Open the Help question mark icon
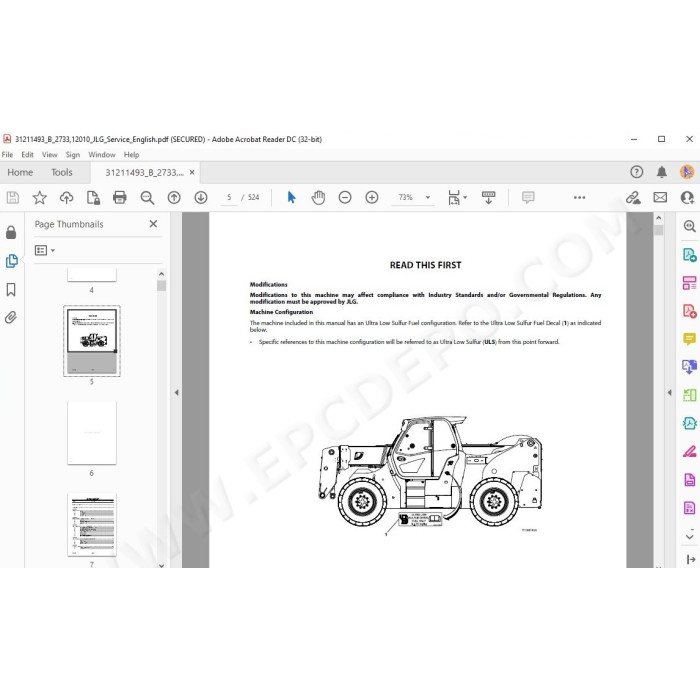The image size is (700, 700). 637,172
